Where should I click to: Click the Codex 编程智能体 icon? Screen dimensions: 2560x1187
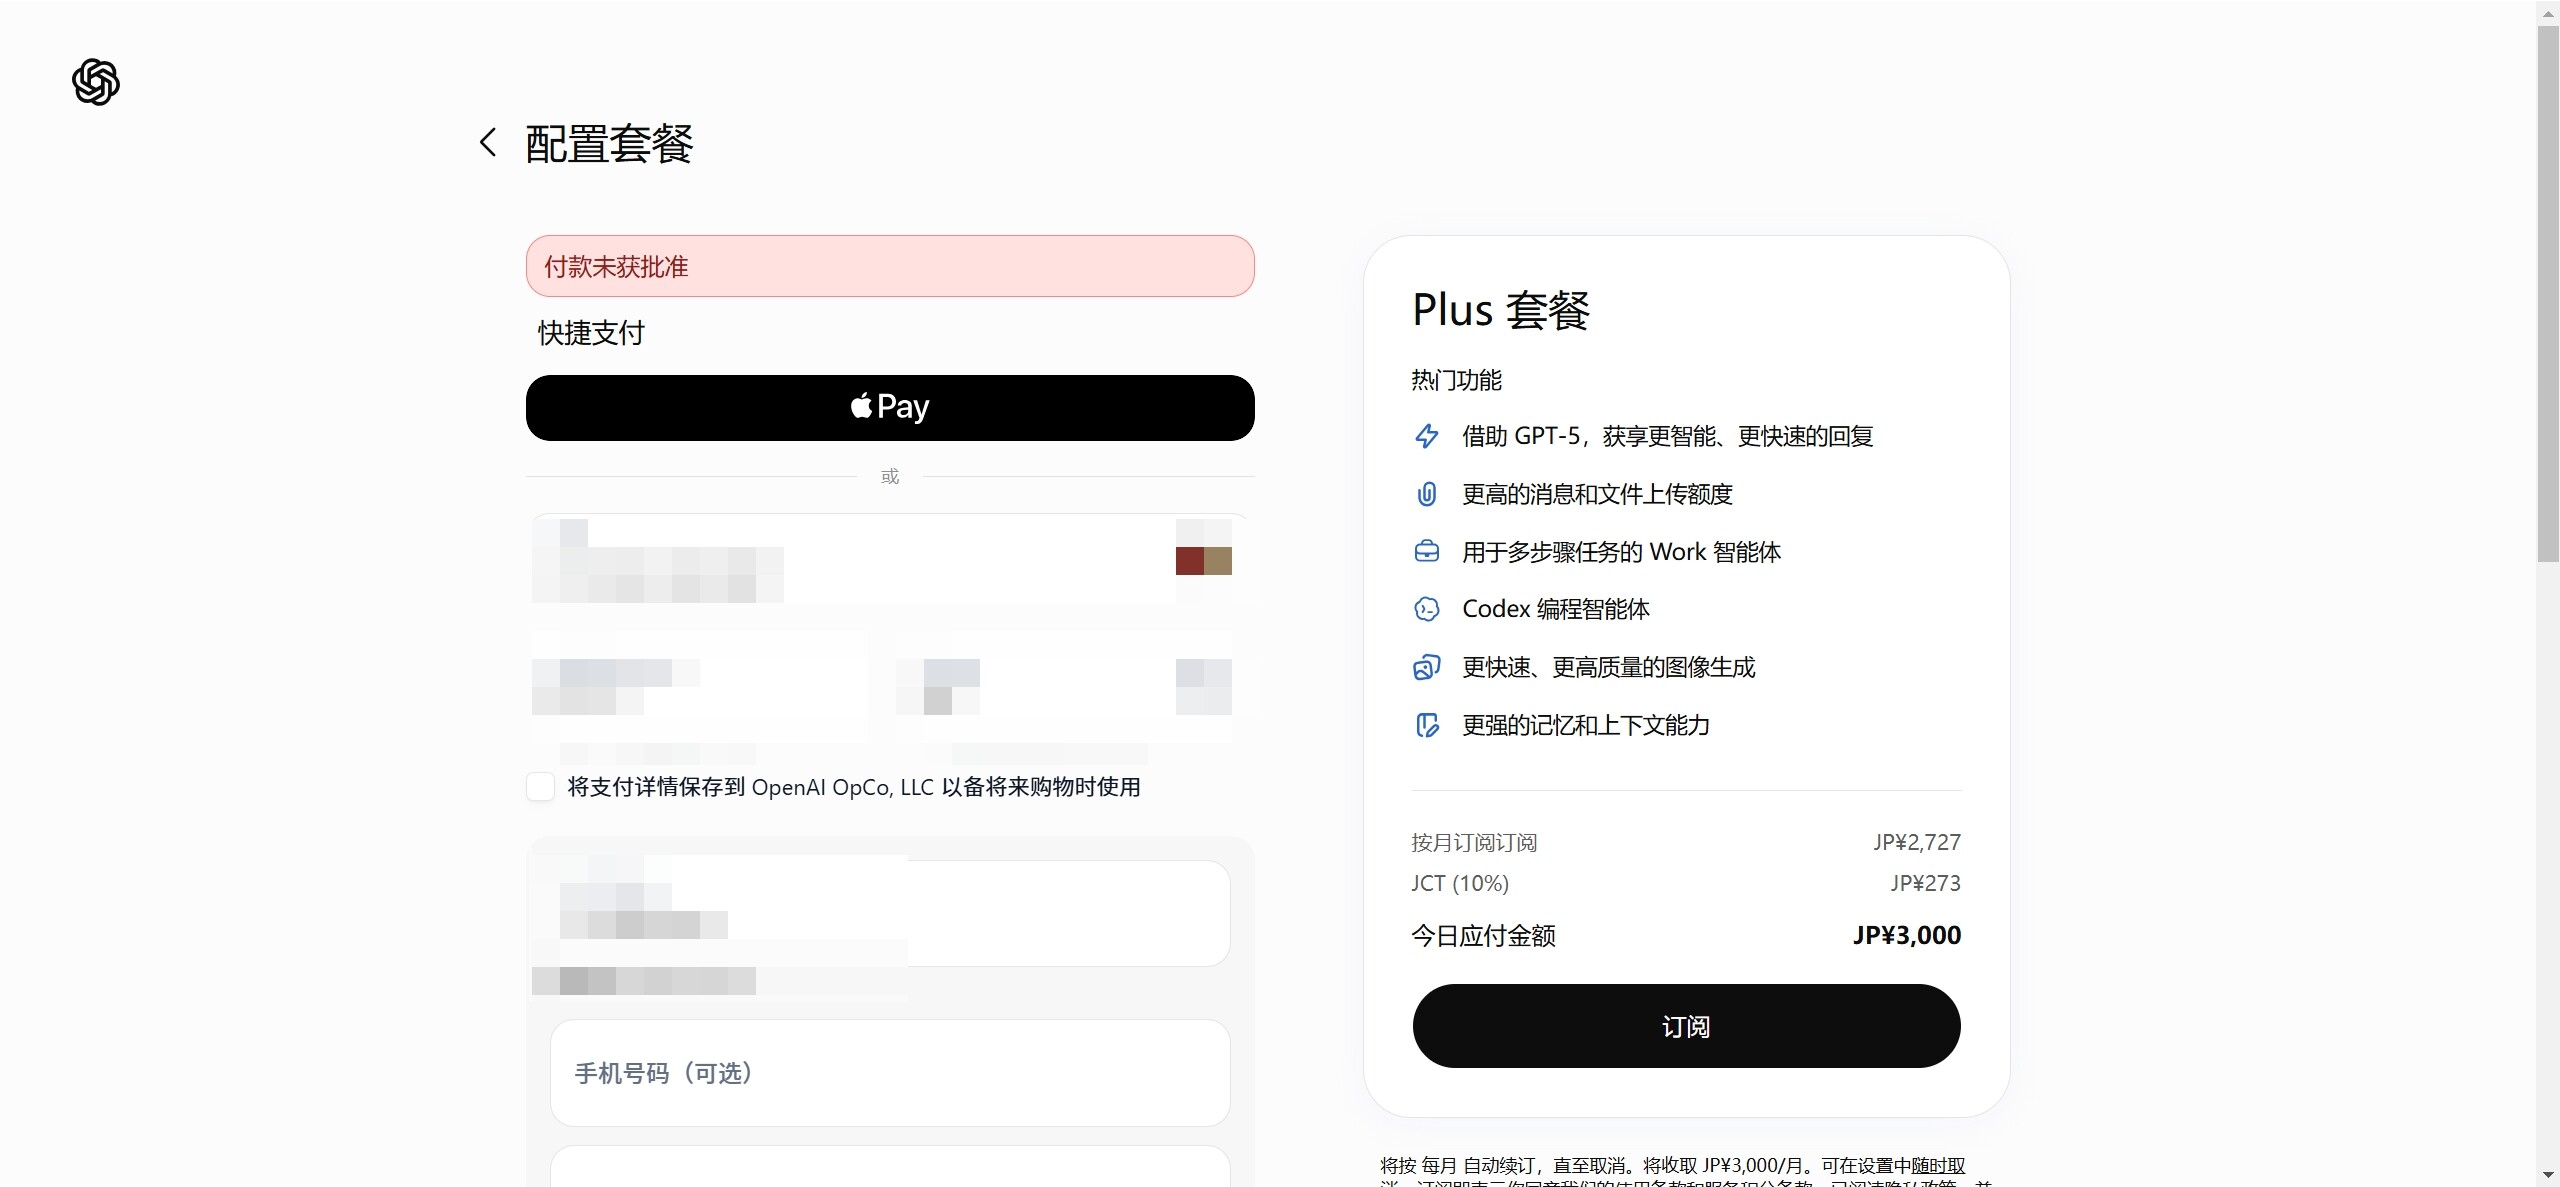(x=1427, y=609)
